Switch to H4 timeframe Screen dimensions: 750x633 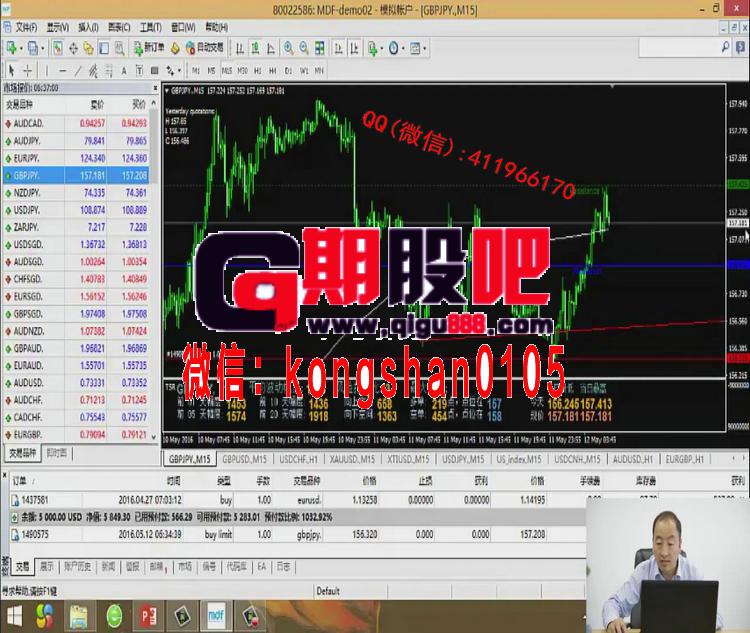pos(273,70)
